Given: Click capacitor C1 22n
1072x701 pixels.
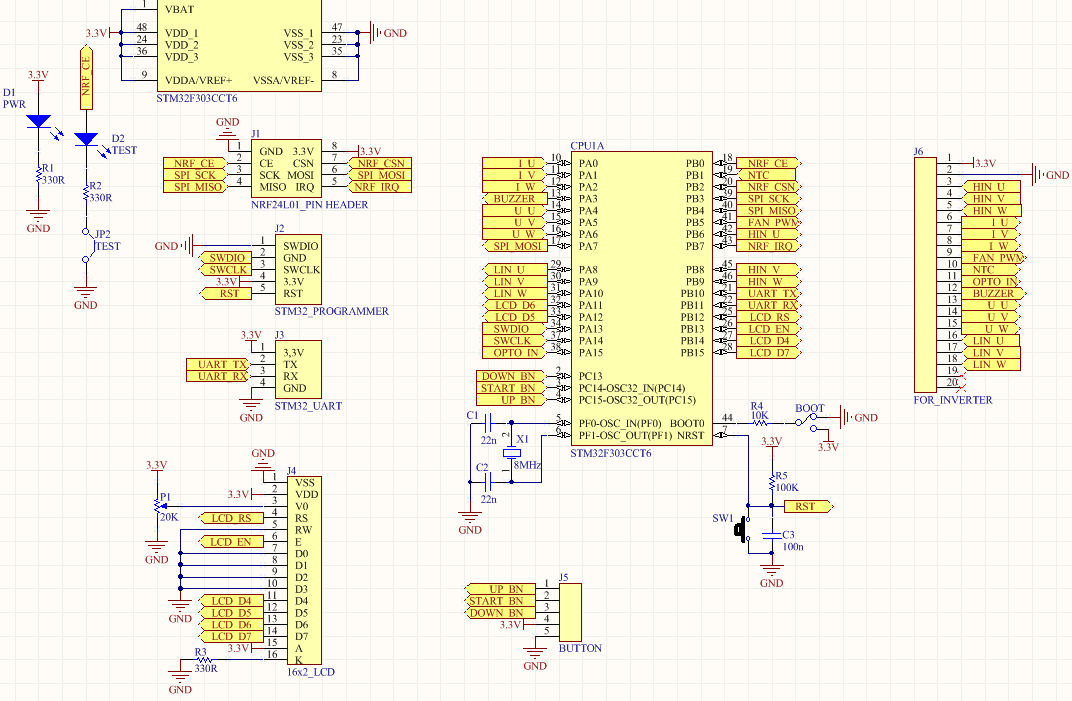Looking at the screenshot, I should 488,423.
